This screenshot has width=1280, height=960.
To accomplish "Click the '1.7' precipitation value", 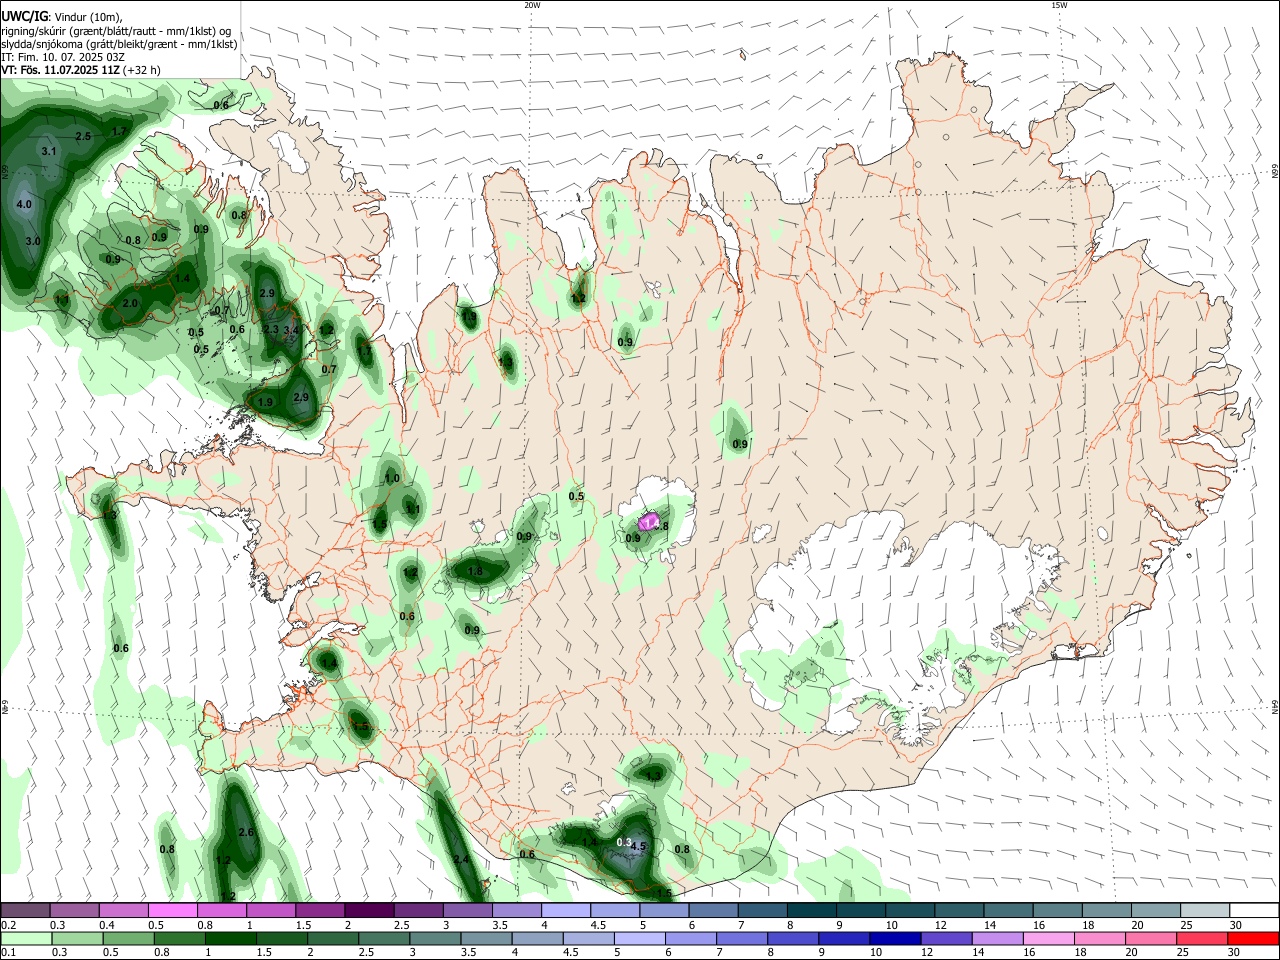I will pos(119,132).
